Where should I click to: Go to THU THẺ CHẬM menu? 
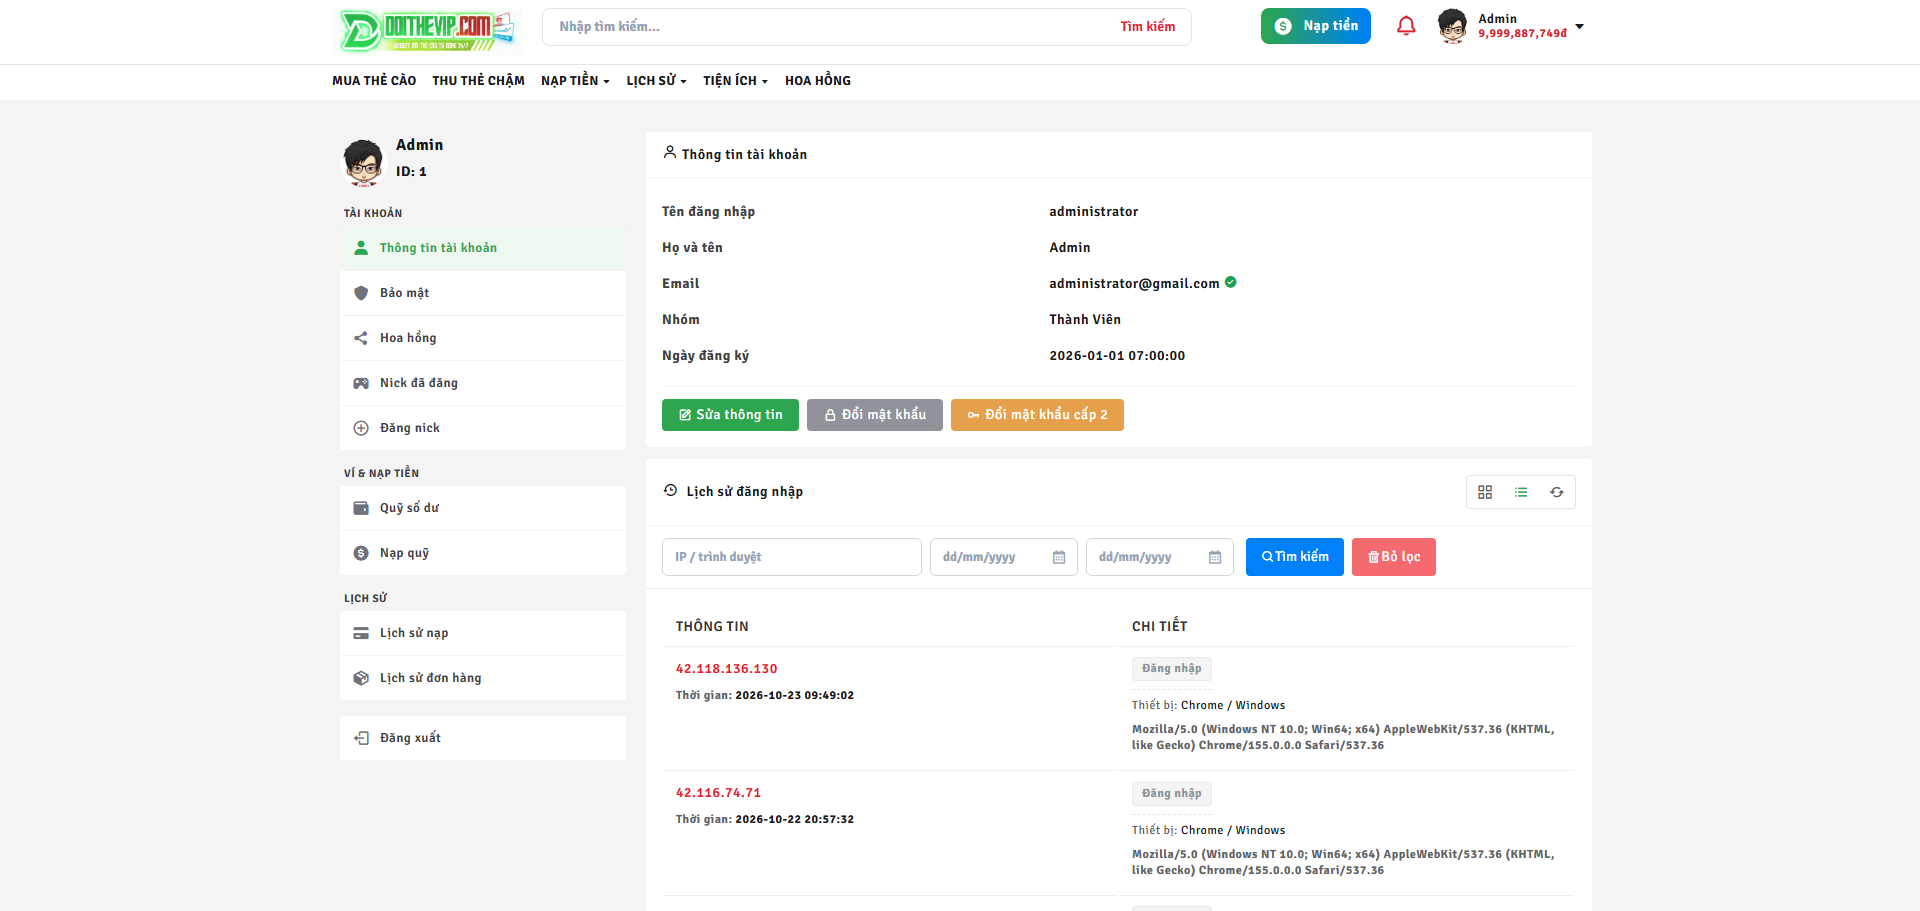[x=478, y=81]
